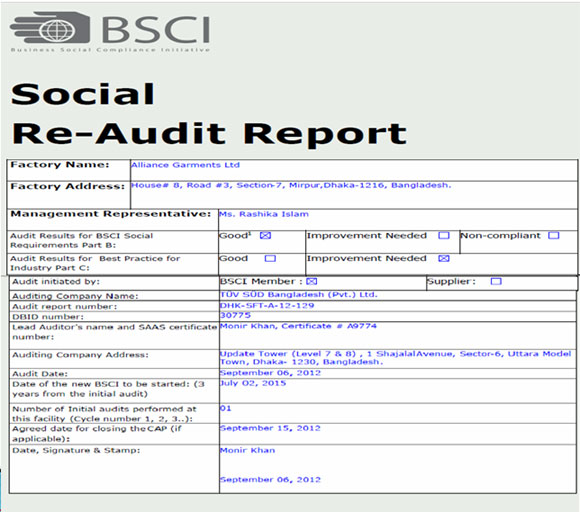Tick Improvement Needed checkbox for Part B
This screenshot has width=580, height=512.
coord(444,236)
